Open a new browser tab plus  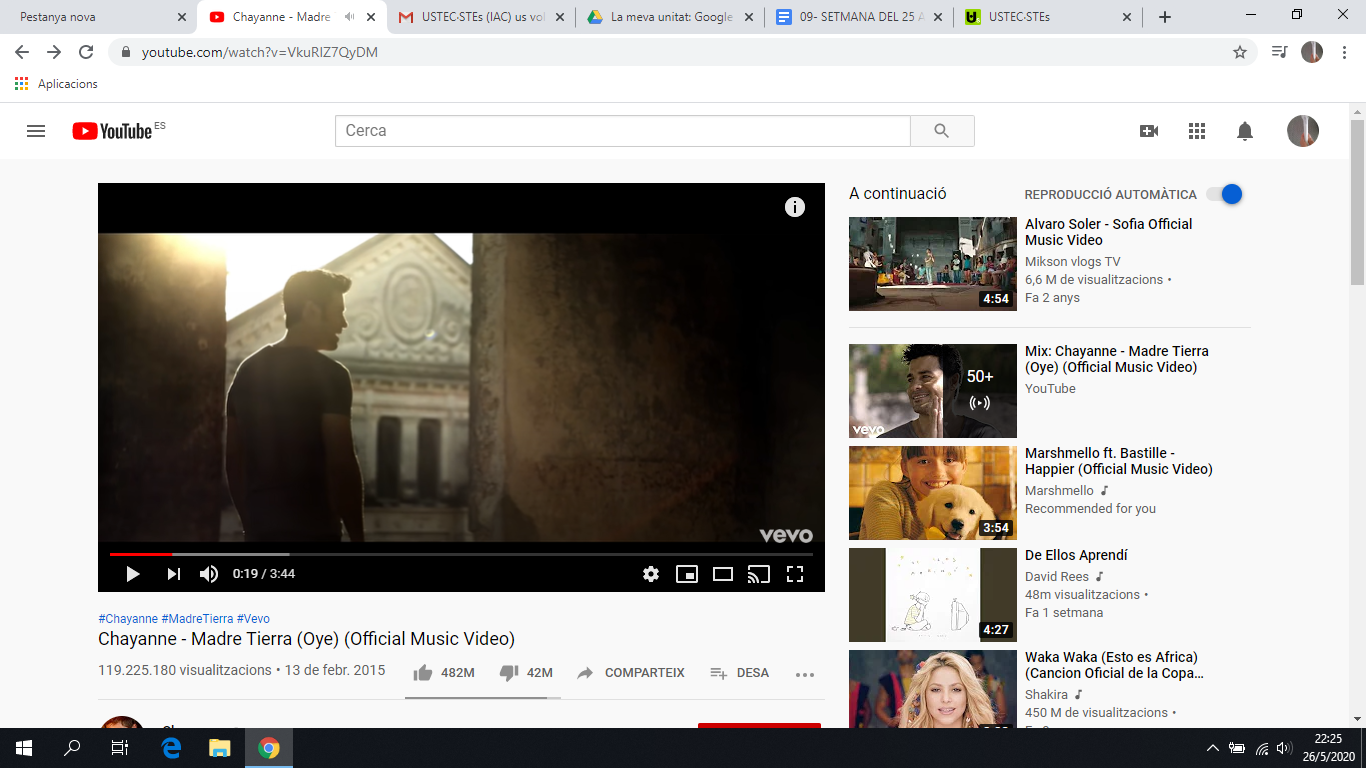click(x=1165, y=17)
